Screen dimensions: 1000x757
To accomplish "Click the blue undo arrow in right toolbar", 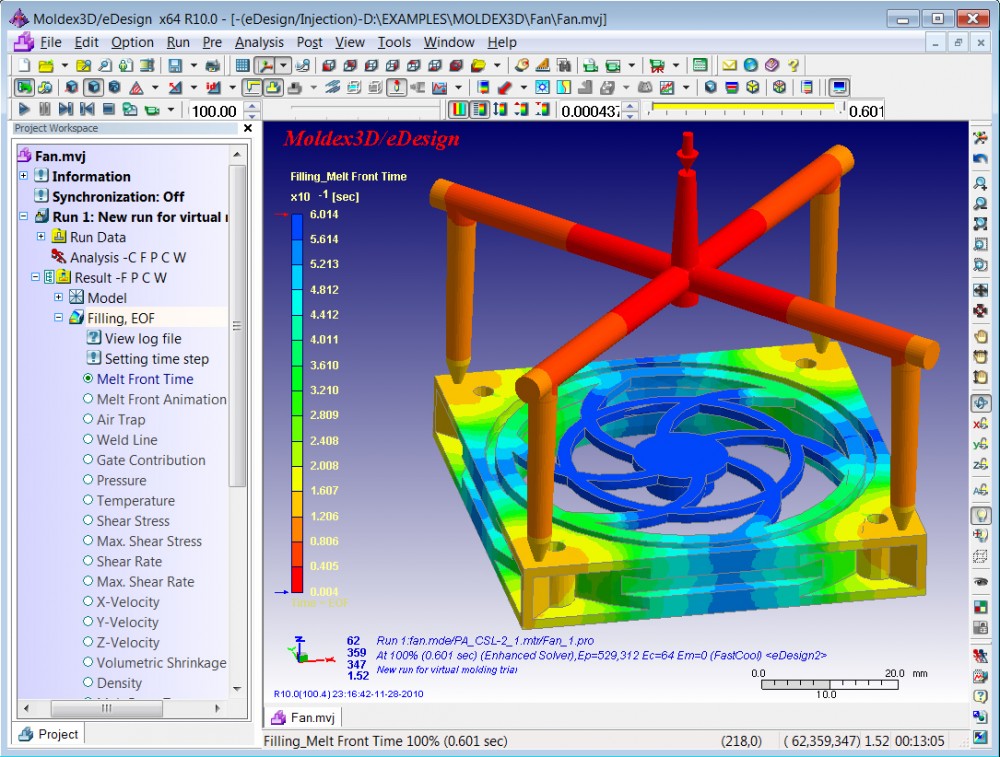I will [x=980, y=159].
